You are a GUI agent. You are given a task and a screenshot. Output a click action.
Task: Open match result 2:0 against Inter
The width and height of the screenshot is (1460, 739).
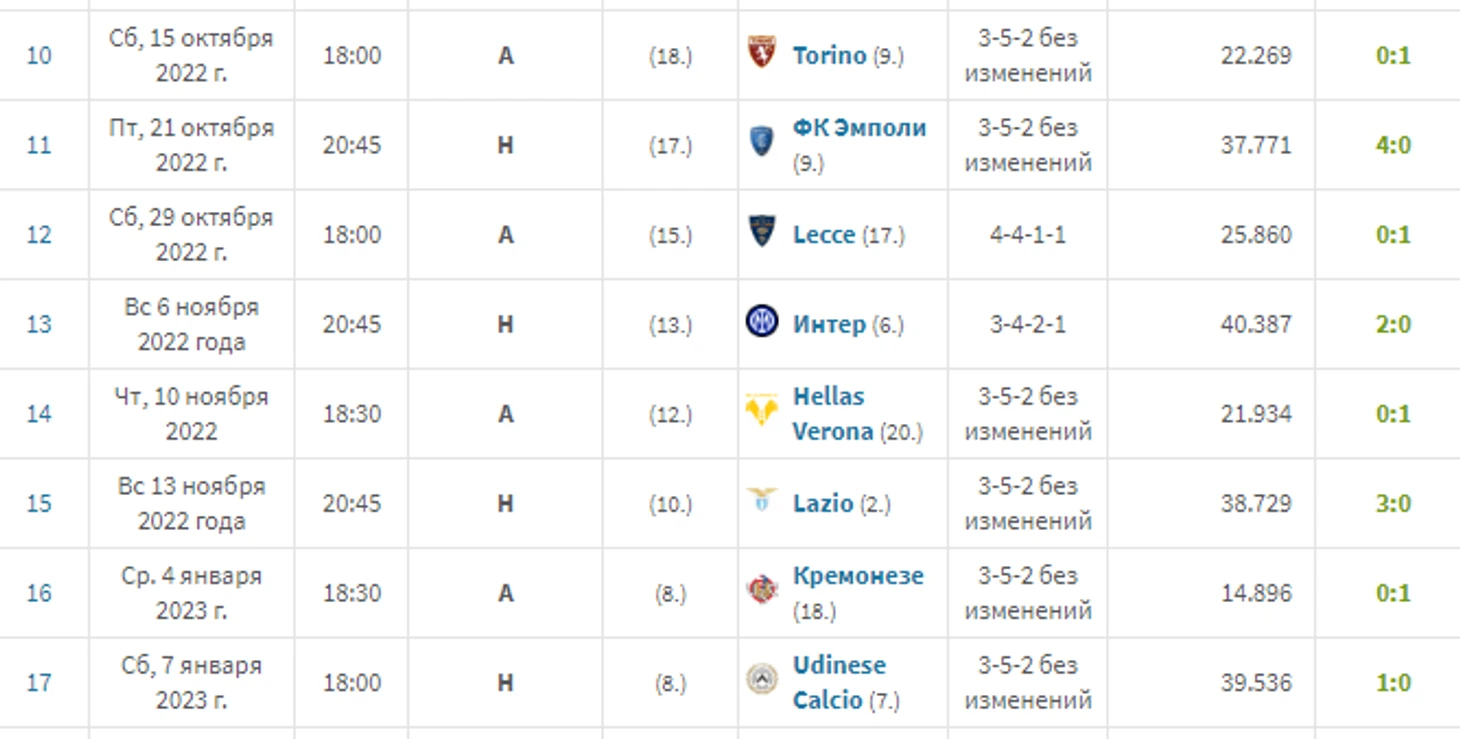pyautogui.click(x=1393, y=324)
